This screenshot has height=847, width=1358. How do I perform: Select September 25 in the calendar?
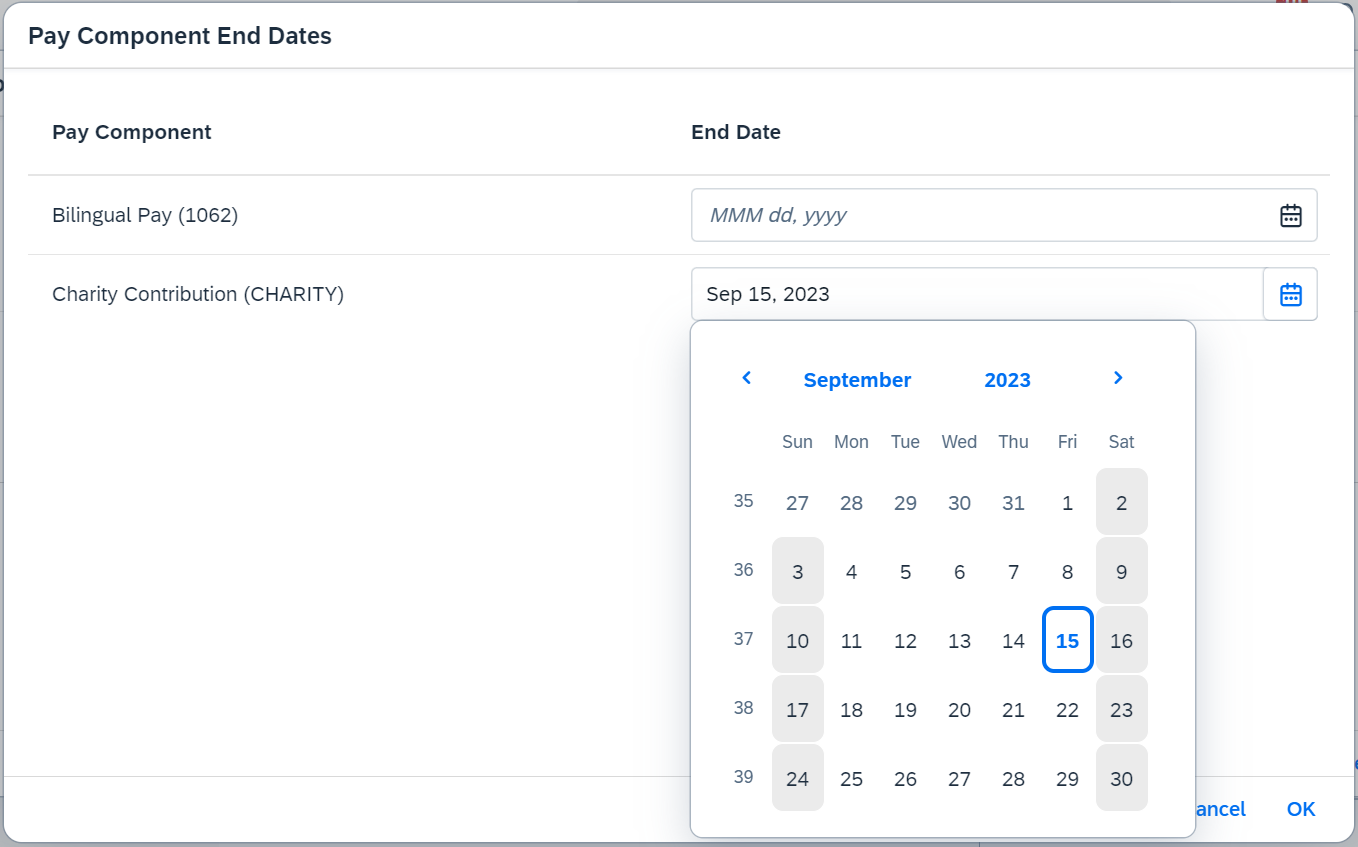[x=852, y=778]
